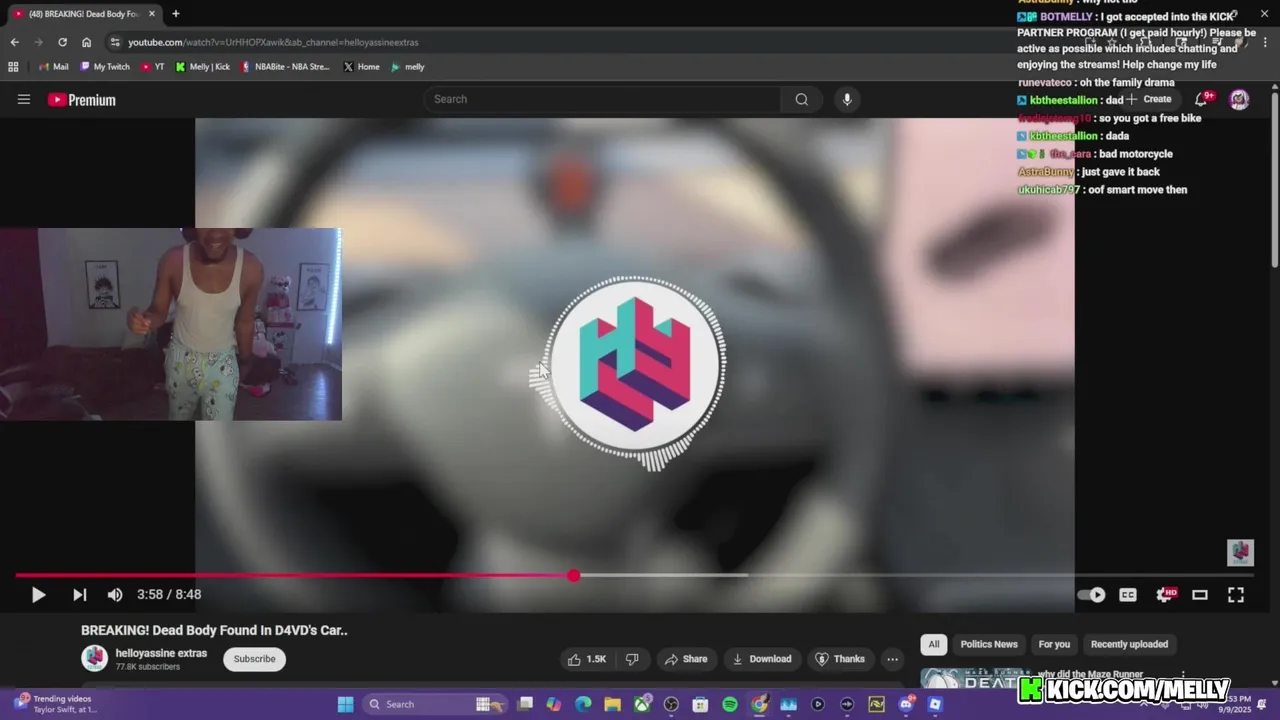The width and height of the screenshot is (1280, 720).
Task: Open Mail bookmark
Action: [54, 67]
